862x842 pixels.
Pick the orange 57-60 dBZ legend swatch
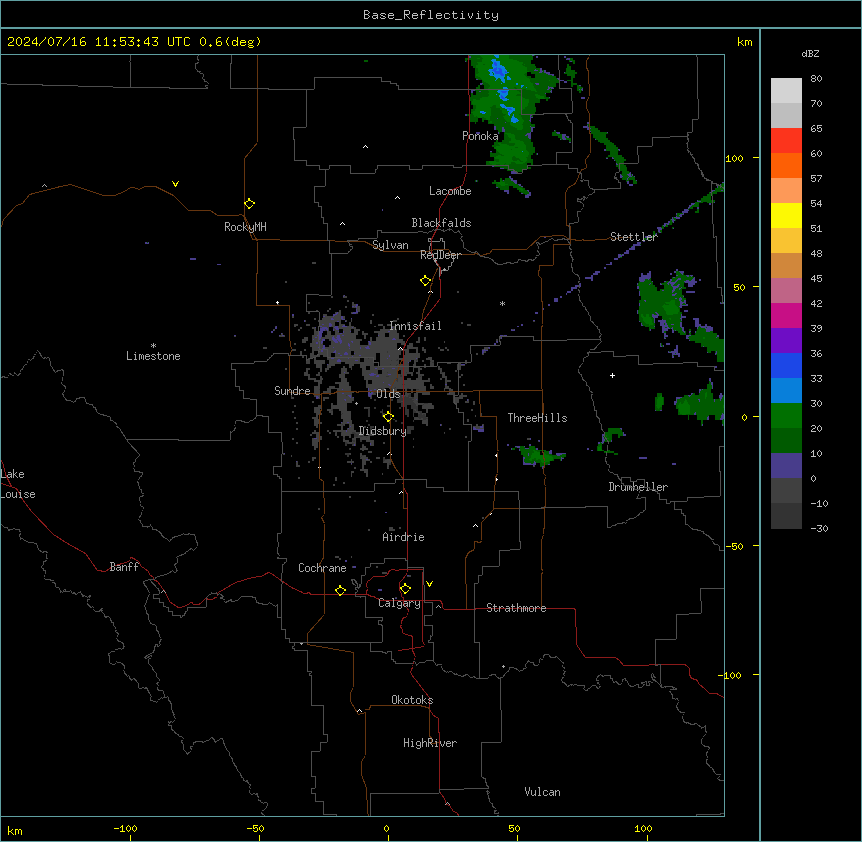[x=786, y=165]
